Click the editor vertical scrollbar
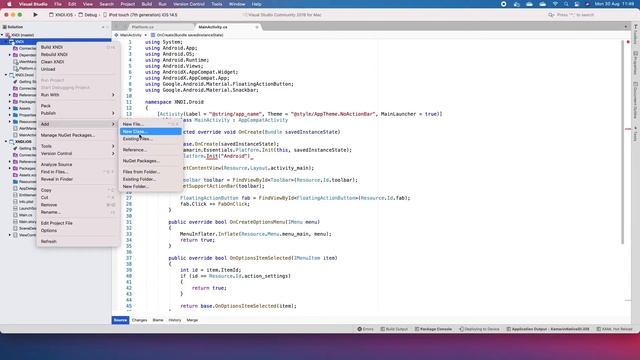 click(x=622, y=143)
